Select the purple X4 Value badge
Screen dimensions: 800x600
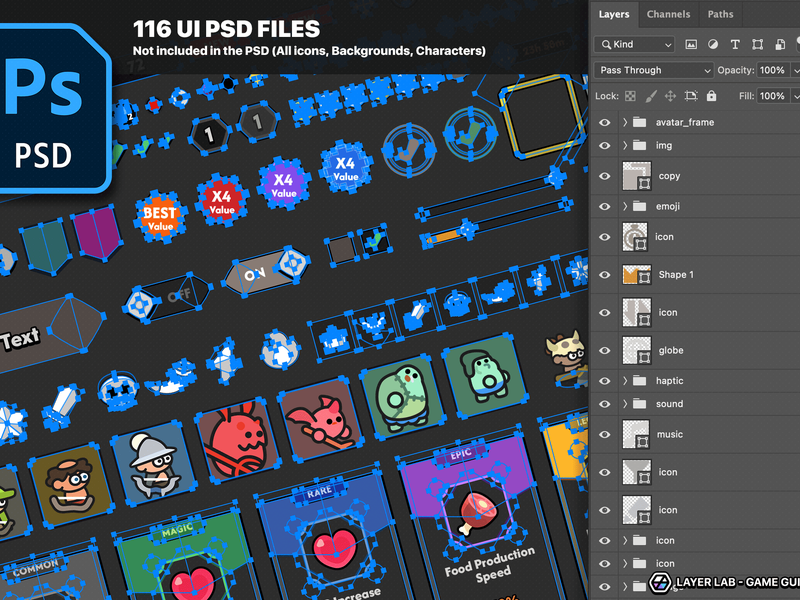click(x=284, y=185)
